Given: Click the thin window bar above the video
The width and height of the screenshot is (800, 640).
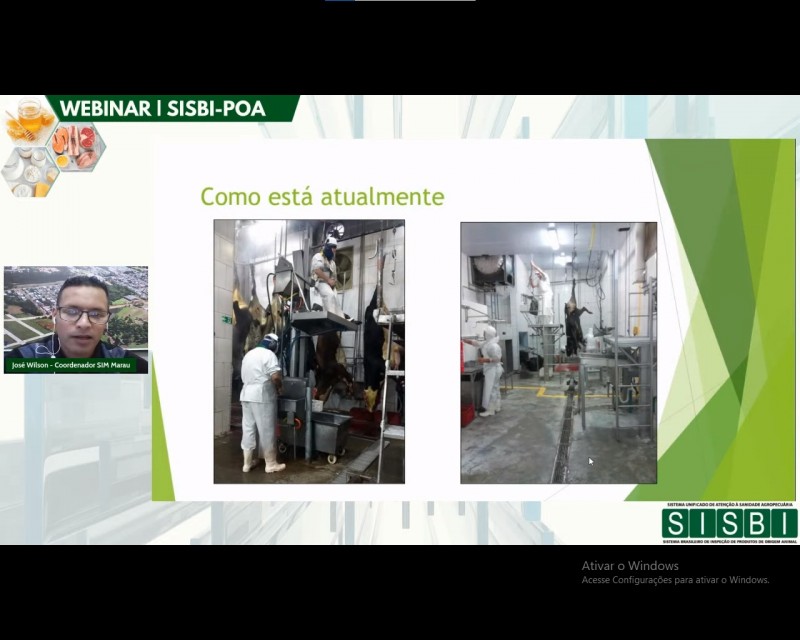Looking at the screenshot, I should tap(400, 1).
